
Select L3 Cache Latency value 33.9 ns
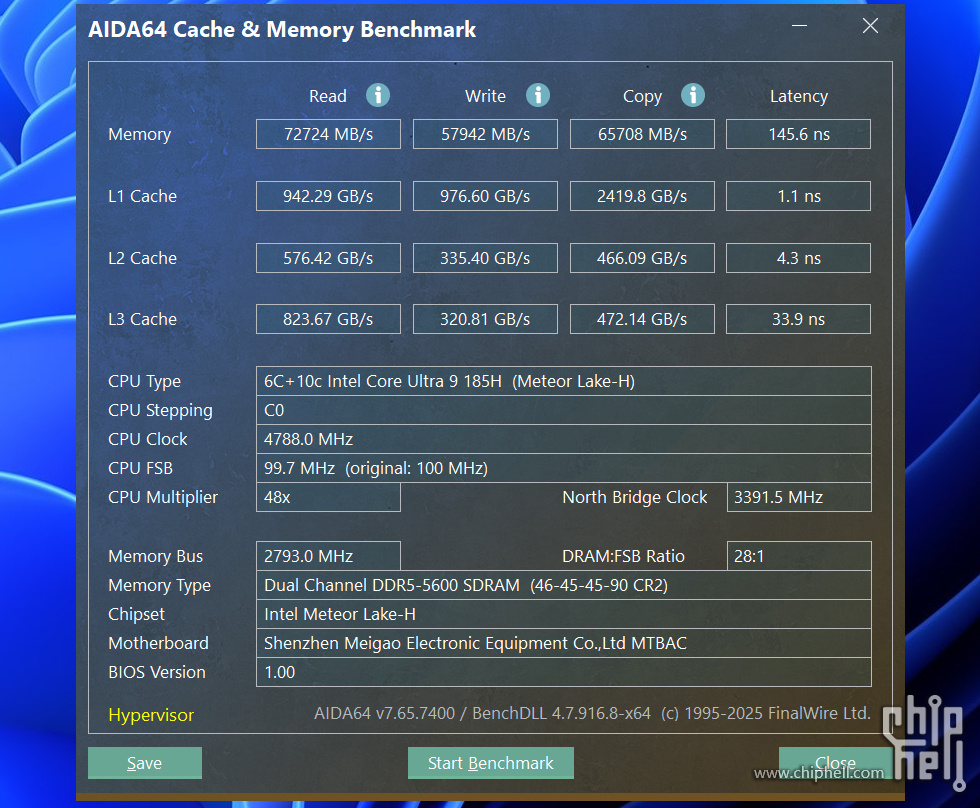(x=798, y=319)
